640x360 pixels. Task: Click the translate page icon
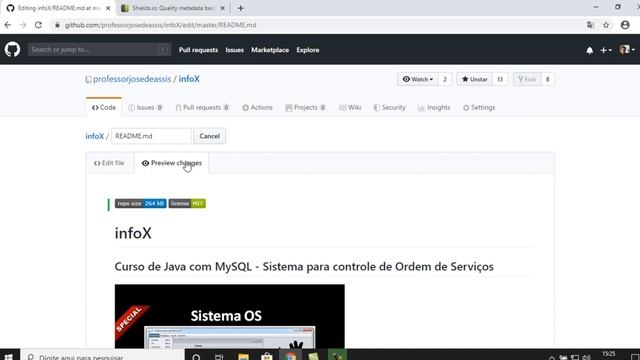click(x=590, y=25)
